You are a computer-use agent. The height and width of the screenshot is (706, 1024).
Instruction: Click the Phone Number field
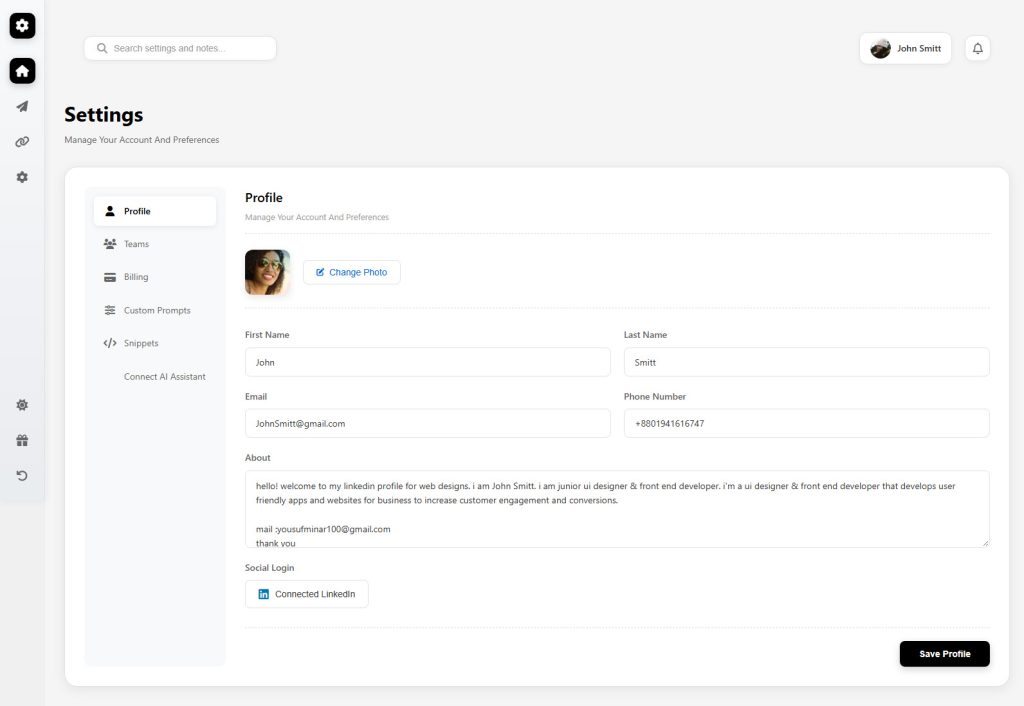[807, 423]
